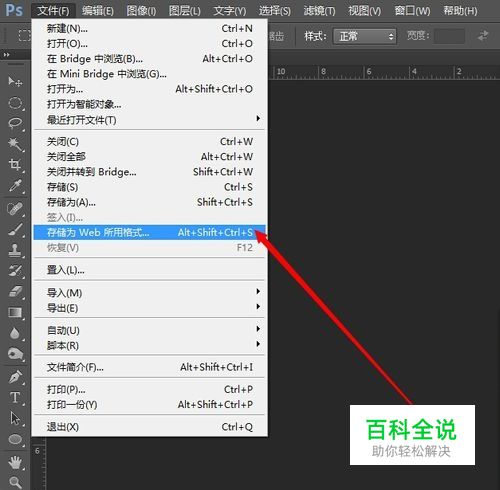
Task: Select the Elliptical Marquee tool
Action: tap(15, 103)
